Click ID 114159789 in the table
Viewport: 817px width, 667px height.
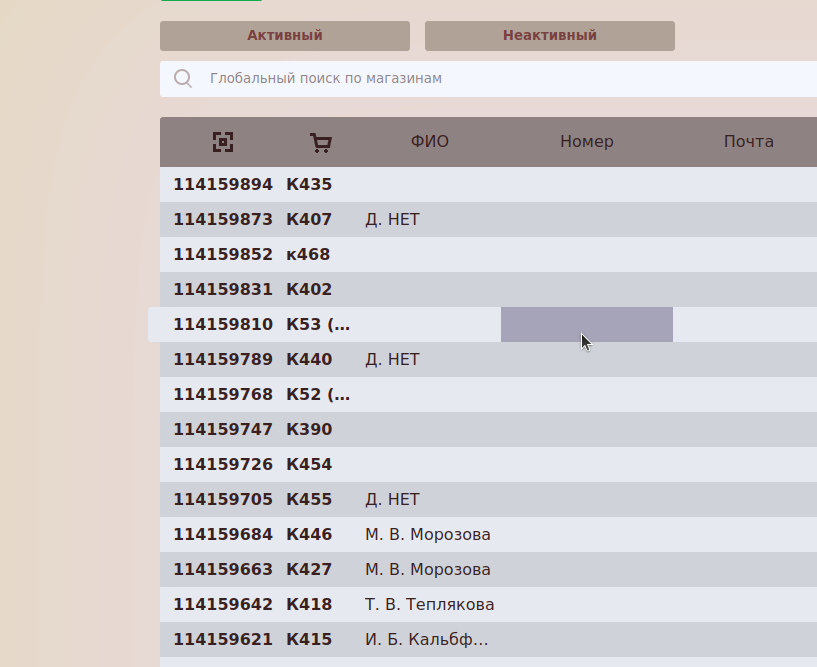(223, 360)
